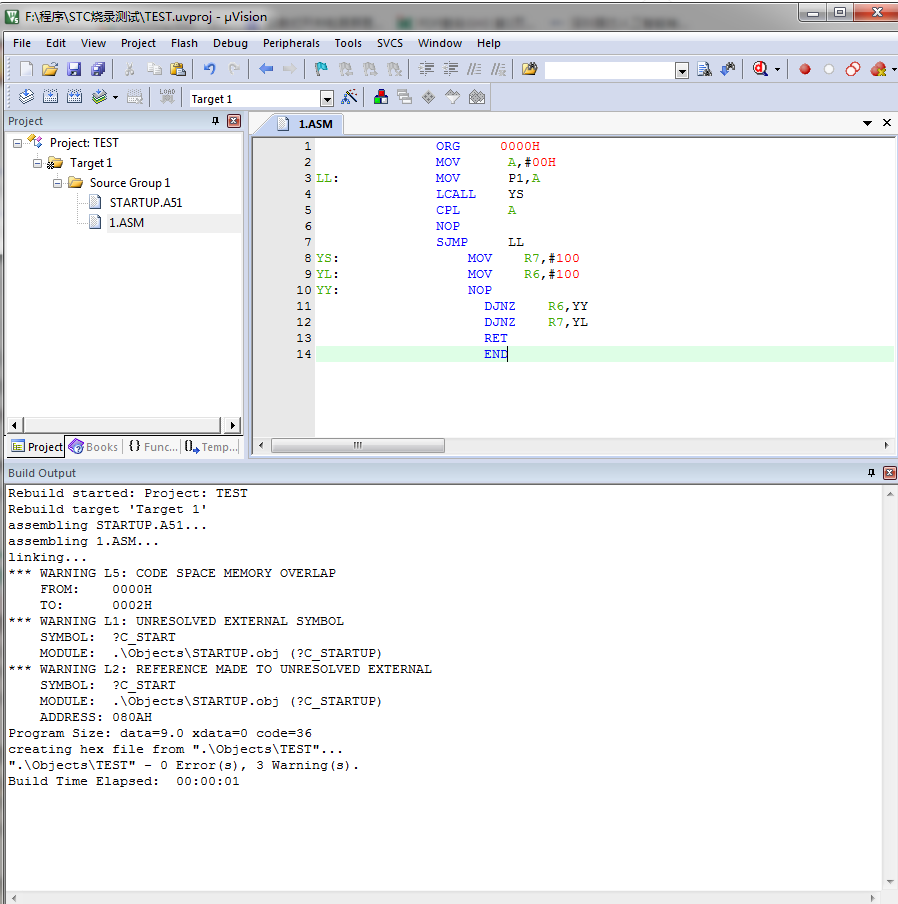Screen dimensions: 898x904
Task: Switch to the Functions tab
Action: 153,447
